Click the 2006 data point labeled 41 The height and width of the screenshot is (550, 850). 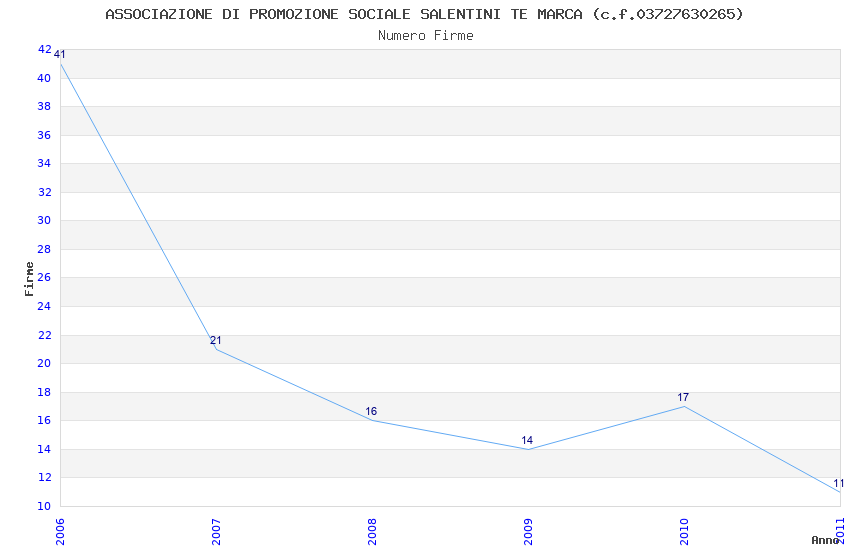[60, 64]
